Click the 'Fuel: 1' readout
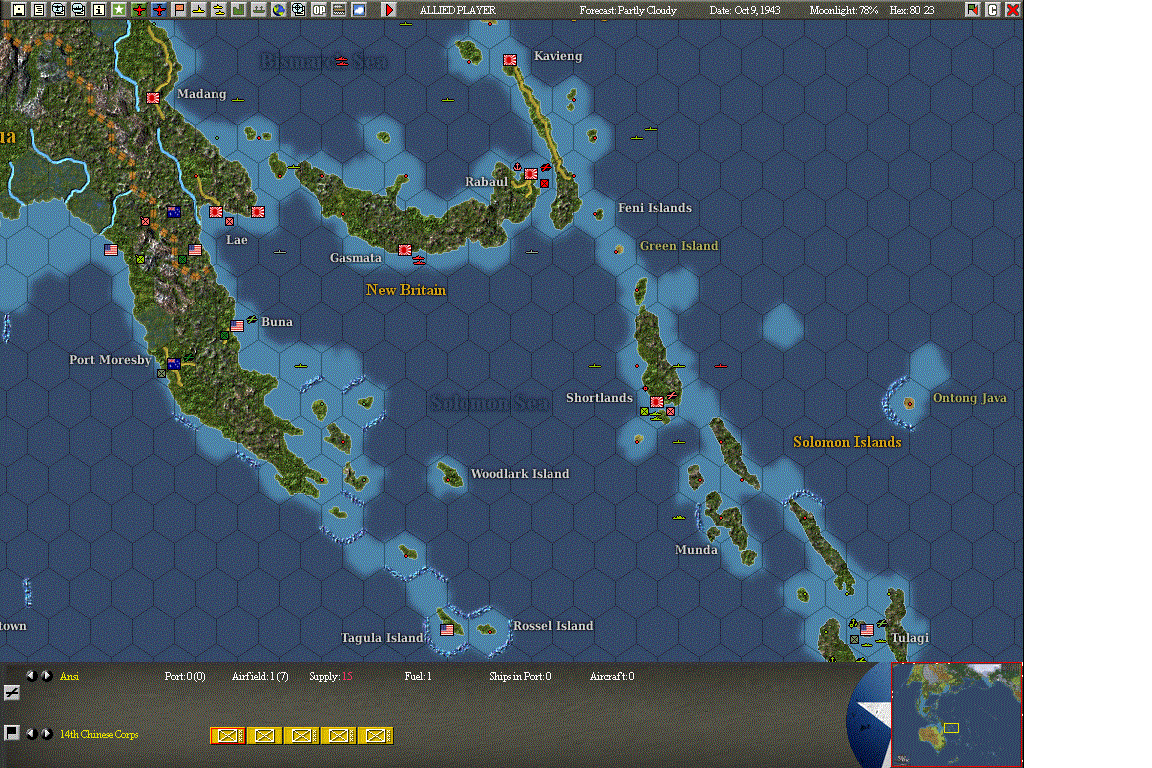 (x=418, y=676)
